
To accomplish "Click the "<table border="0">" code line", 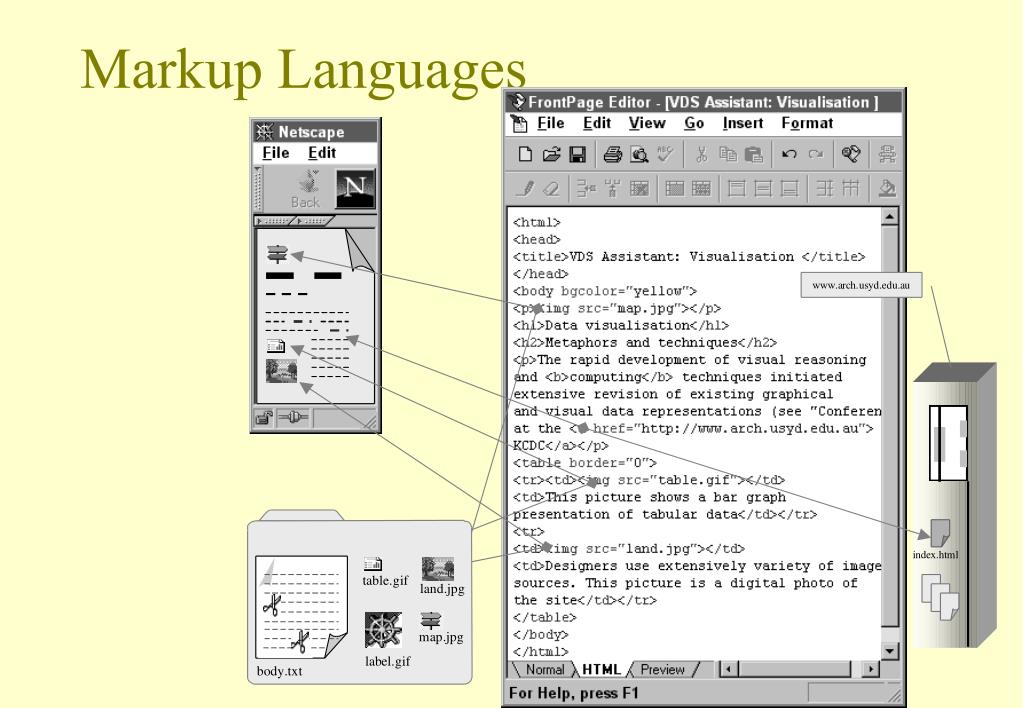I will 585,463.
